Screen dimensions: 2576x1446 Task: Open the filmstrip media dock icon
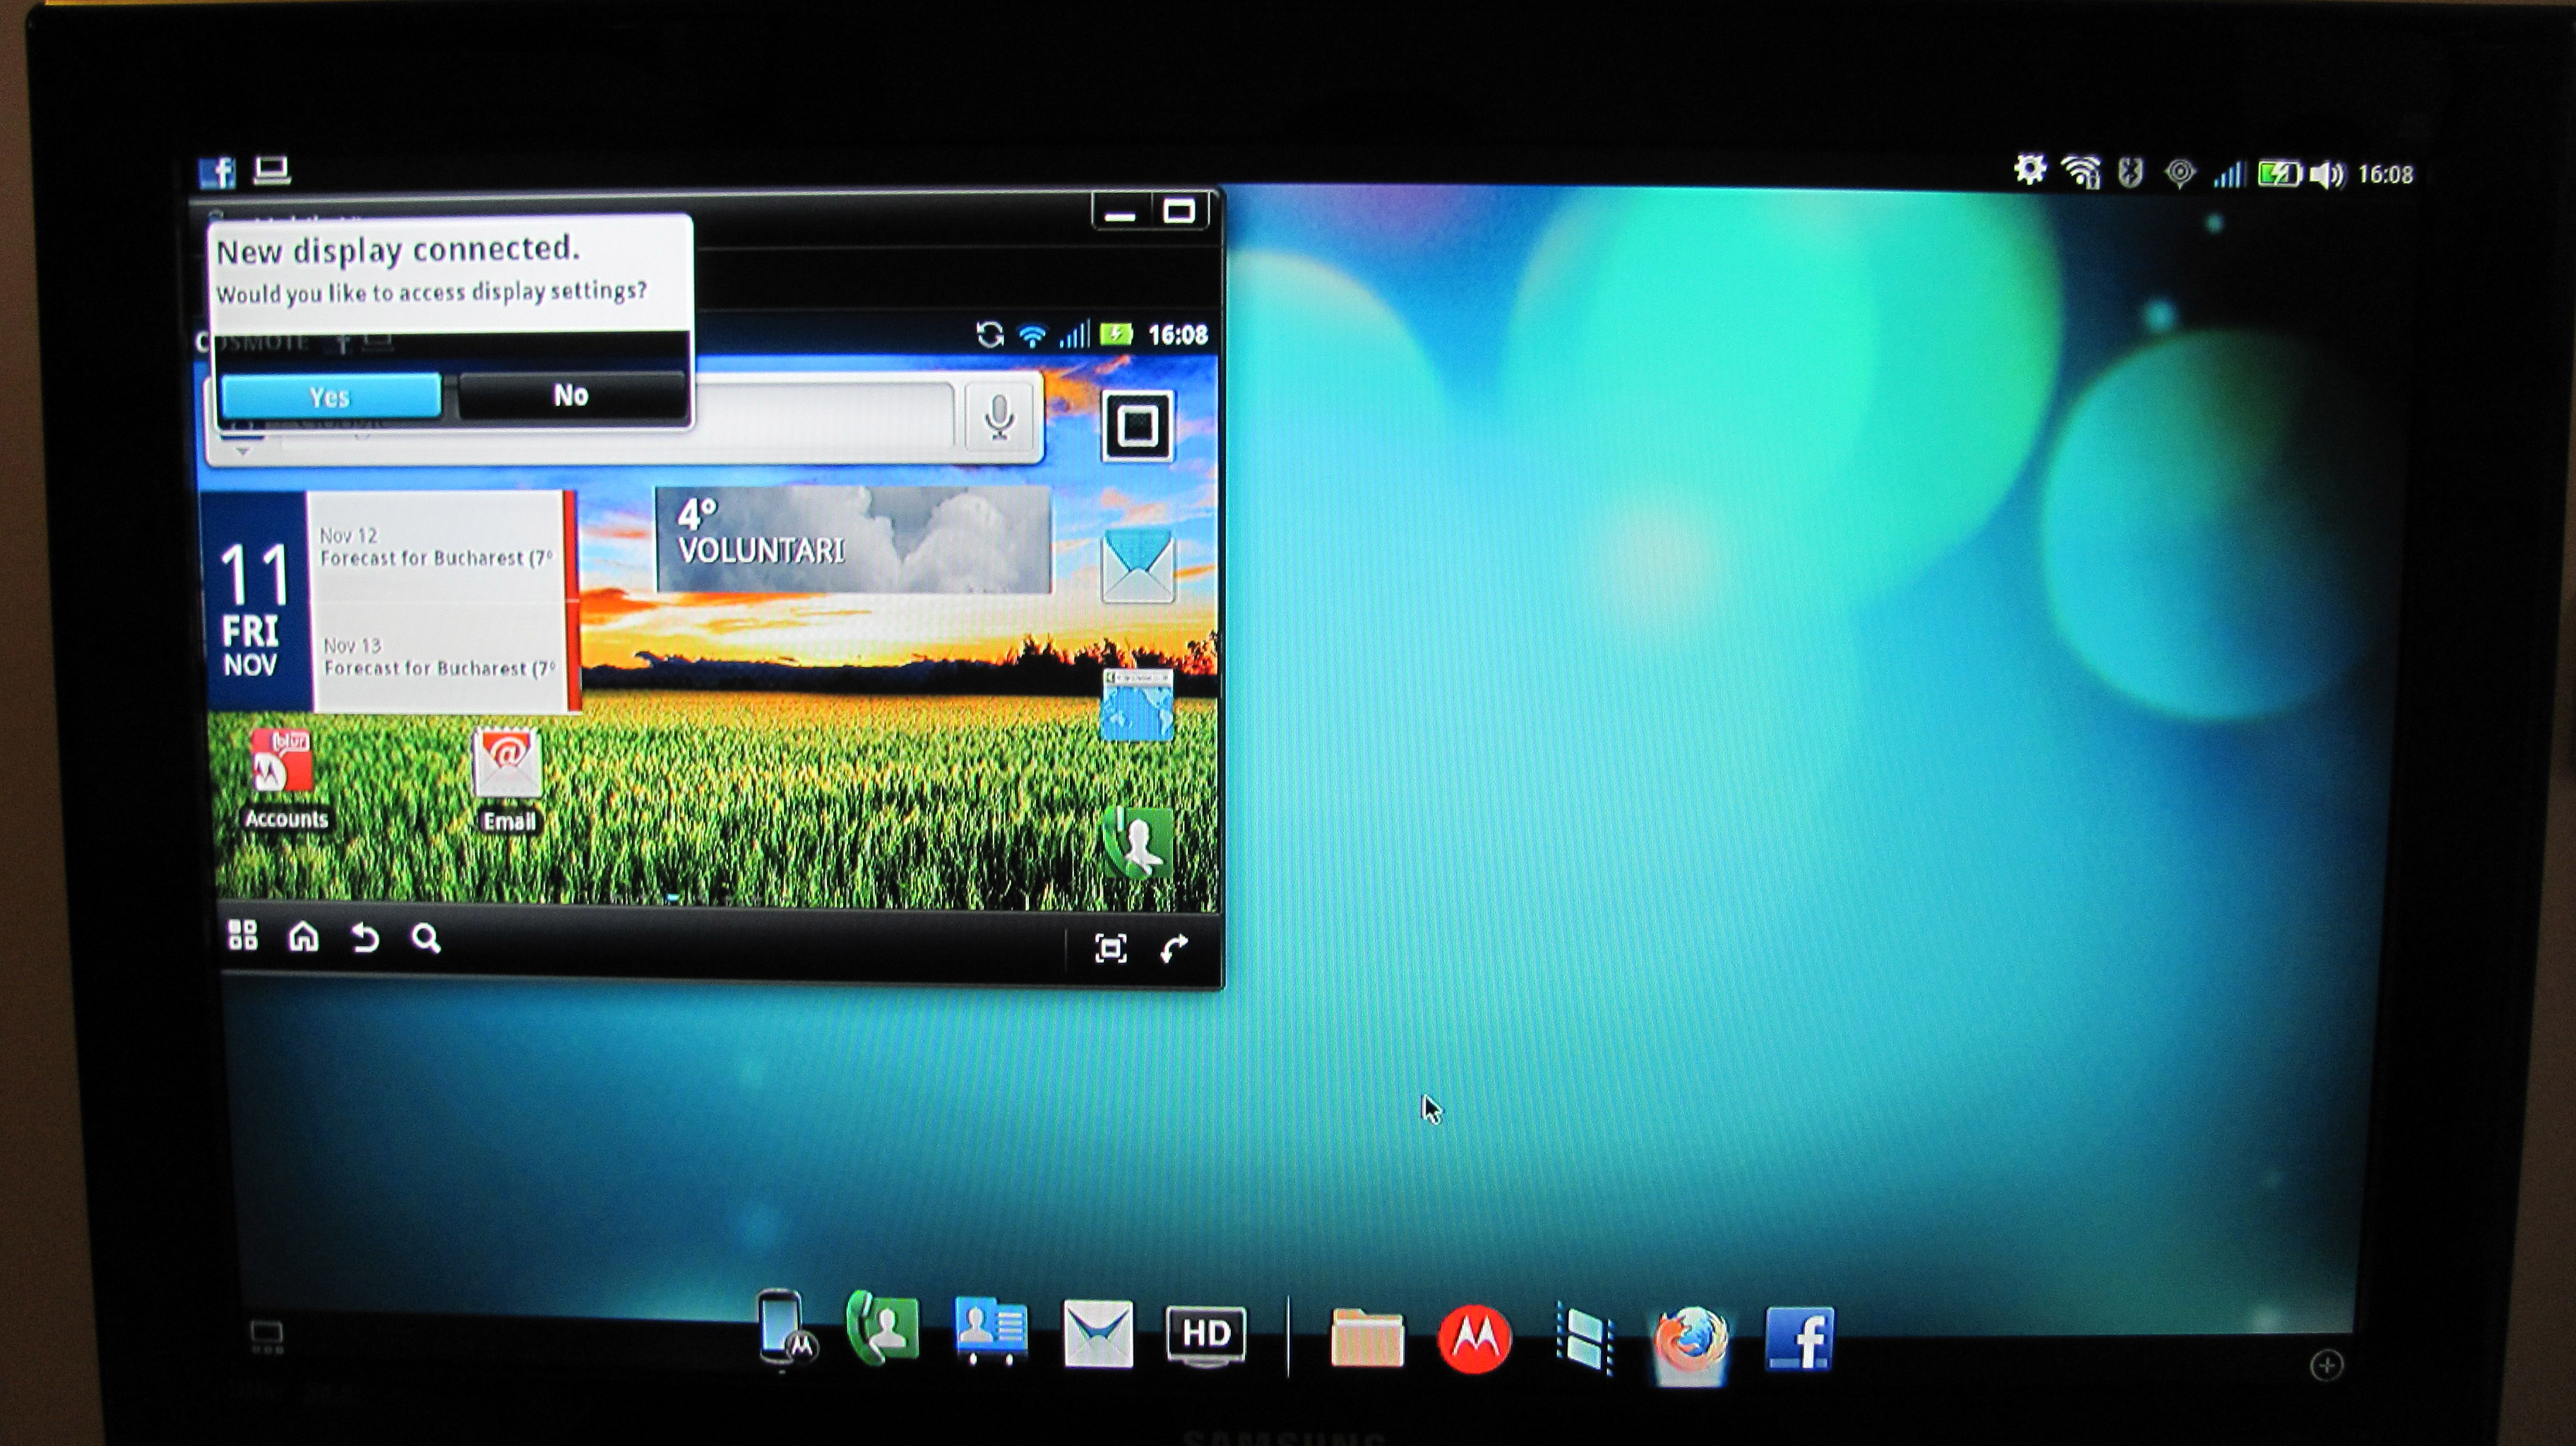1584,1338
